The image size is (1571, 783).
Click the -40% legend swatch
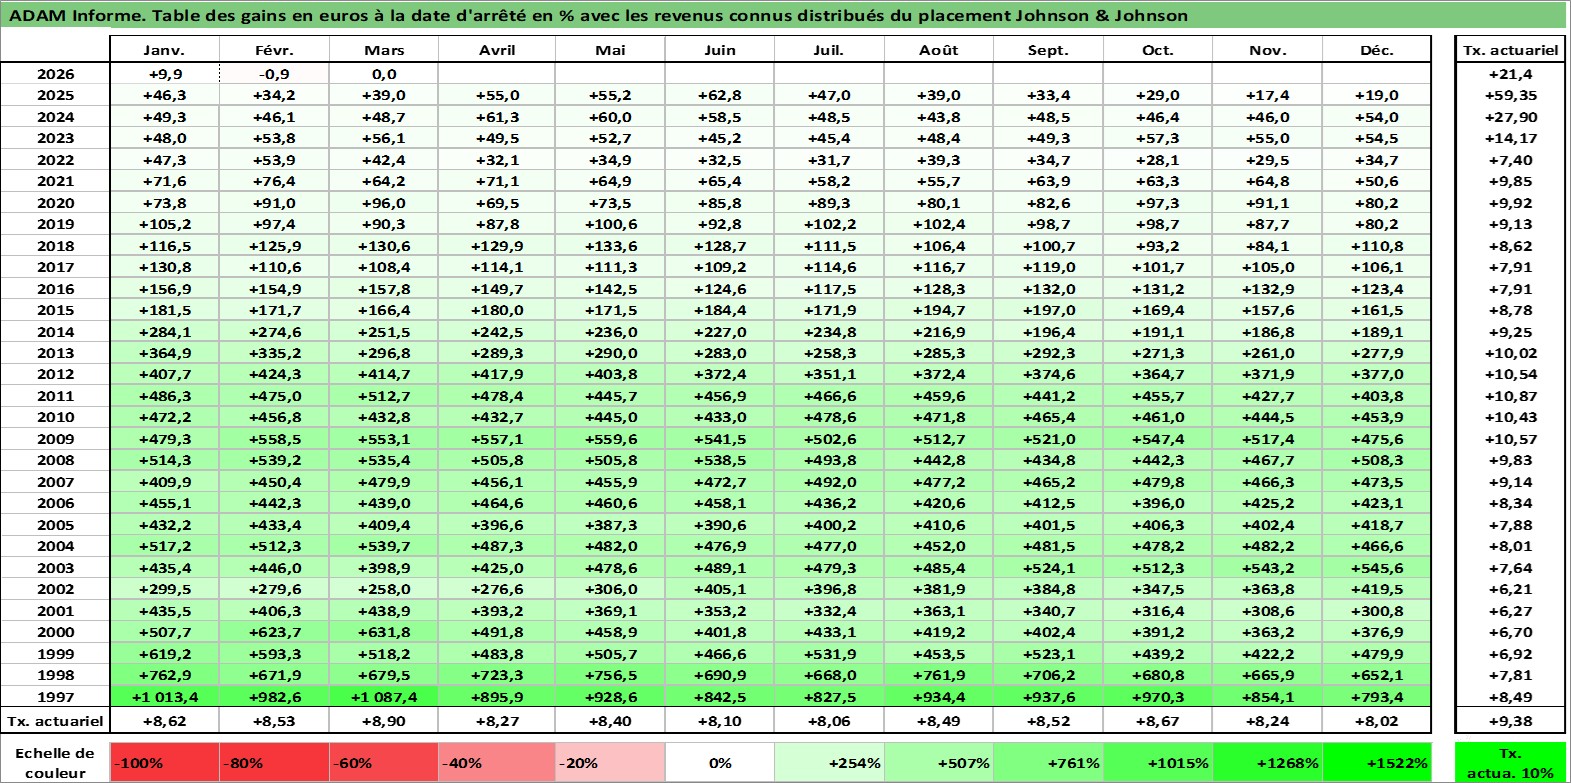pyautogui.click(x=497, y=762)
